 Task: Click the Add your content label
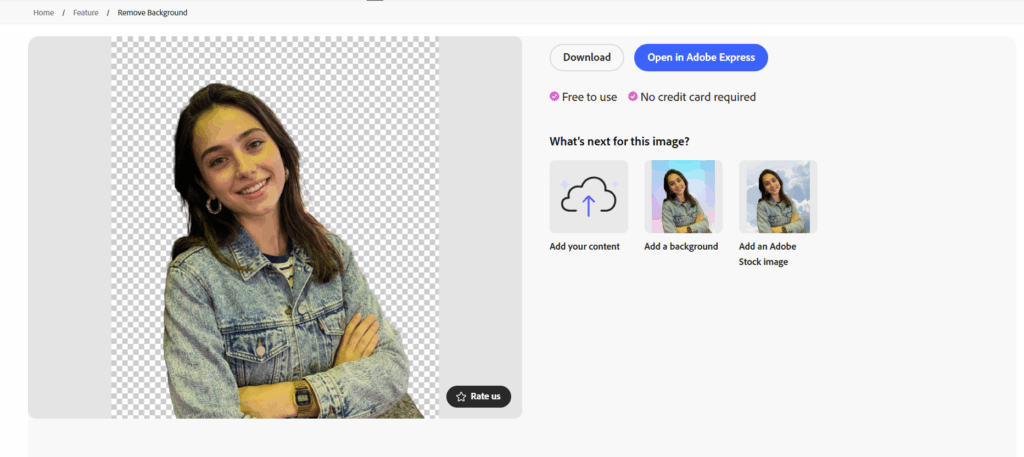click(x=584, y=247)
